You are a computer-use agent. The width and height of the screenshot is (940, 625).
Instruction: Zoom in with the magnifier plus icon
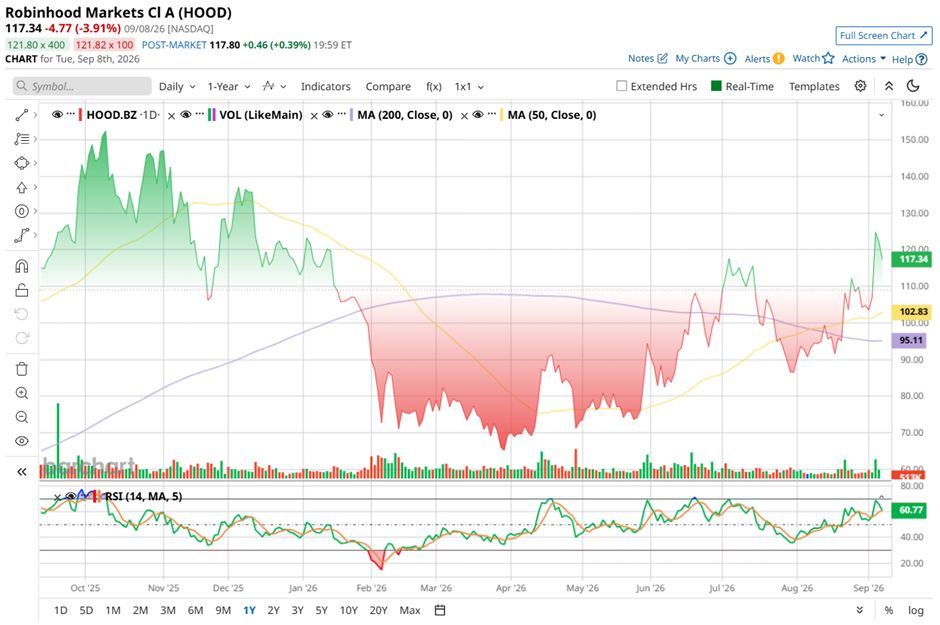(22, 393)
